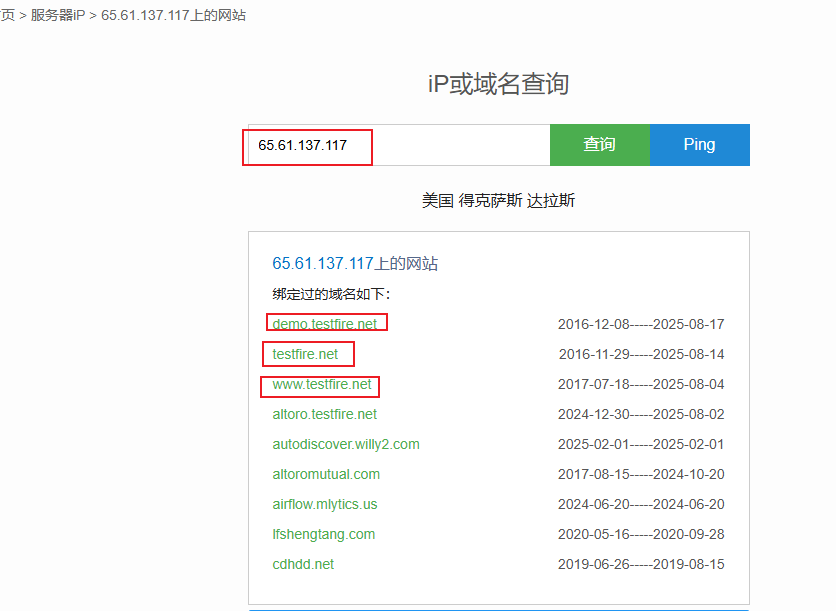Image resolution: width=836 pixels, height=611 pixels.
Task: Click the breadcrumb text 65.61.137.117上的网站
Action: pos(173,15)
